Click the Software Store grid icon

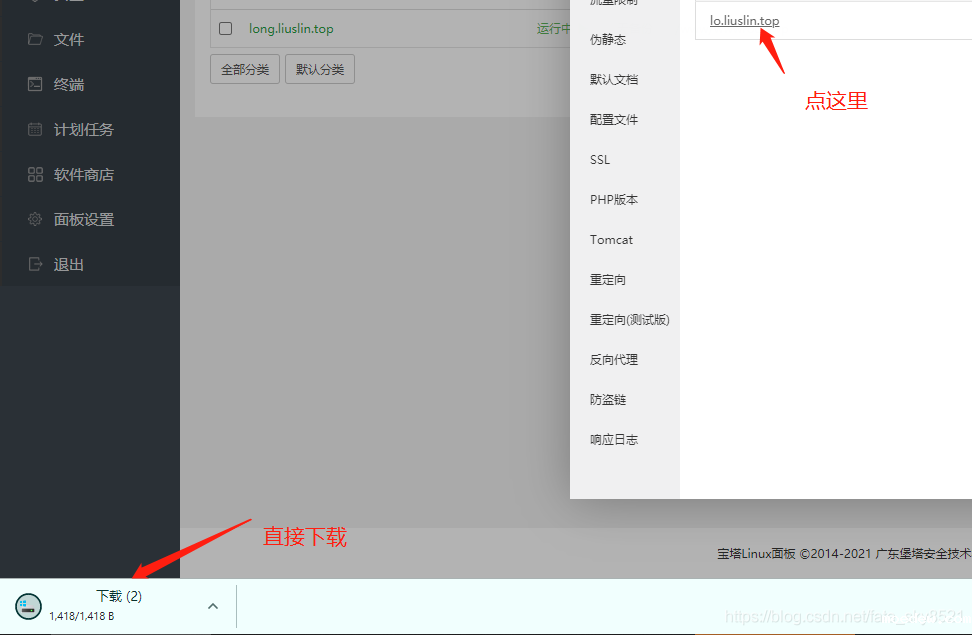tap(35, 175)
